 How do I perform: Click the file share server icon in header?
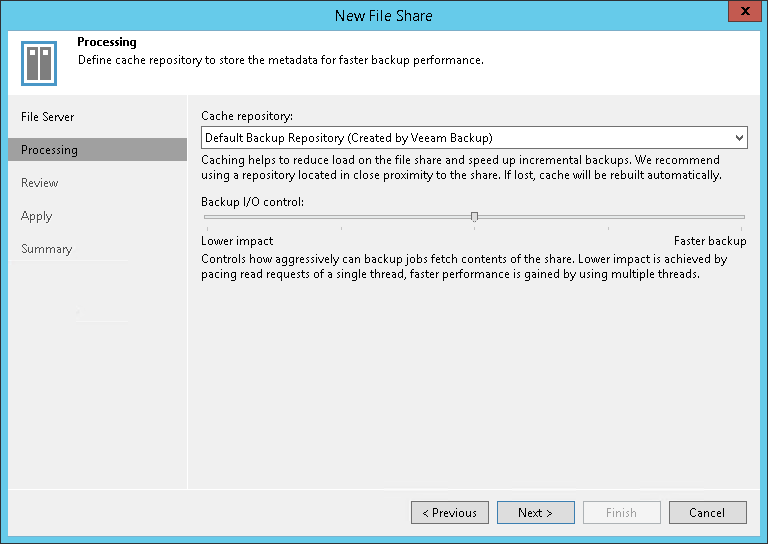39,63
